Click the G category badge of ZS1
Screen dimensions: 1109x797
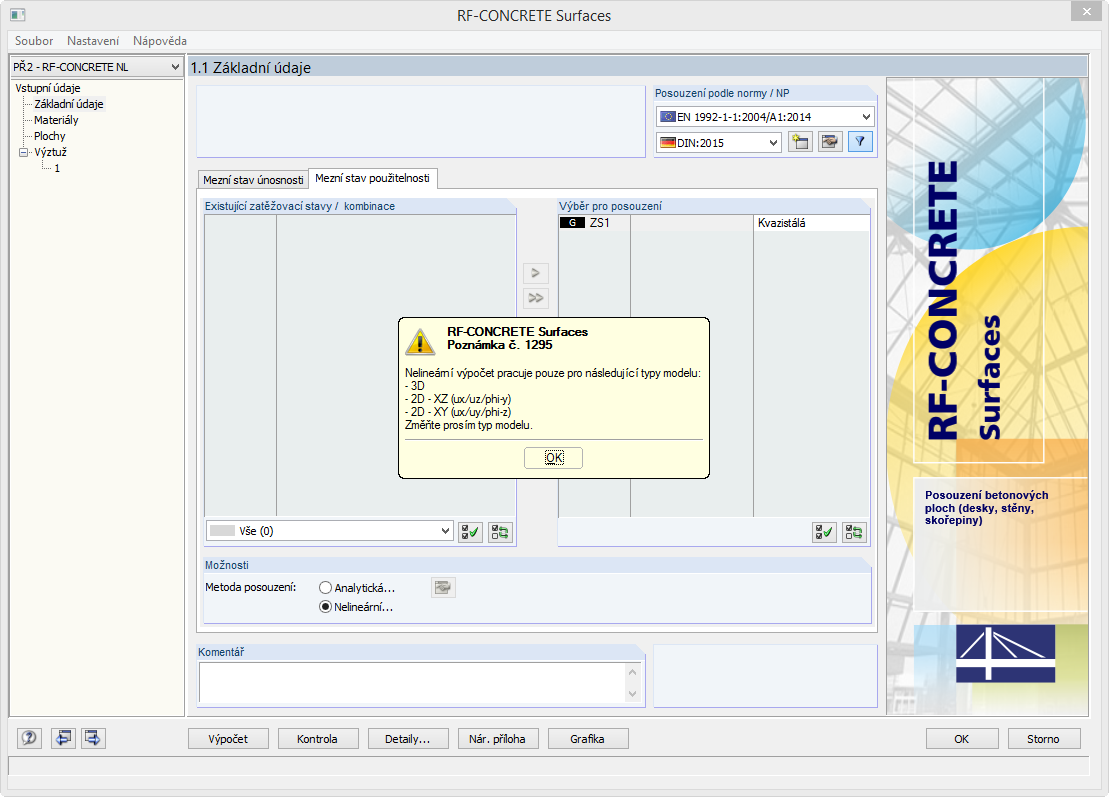click(572, 223)
